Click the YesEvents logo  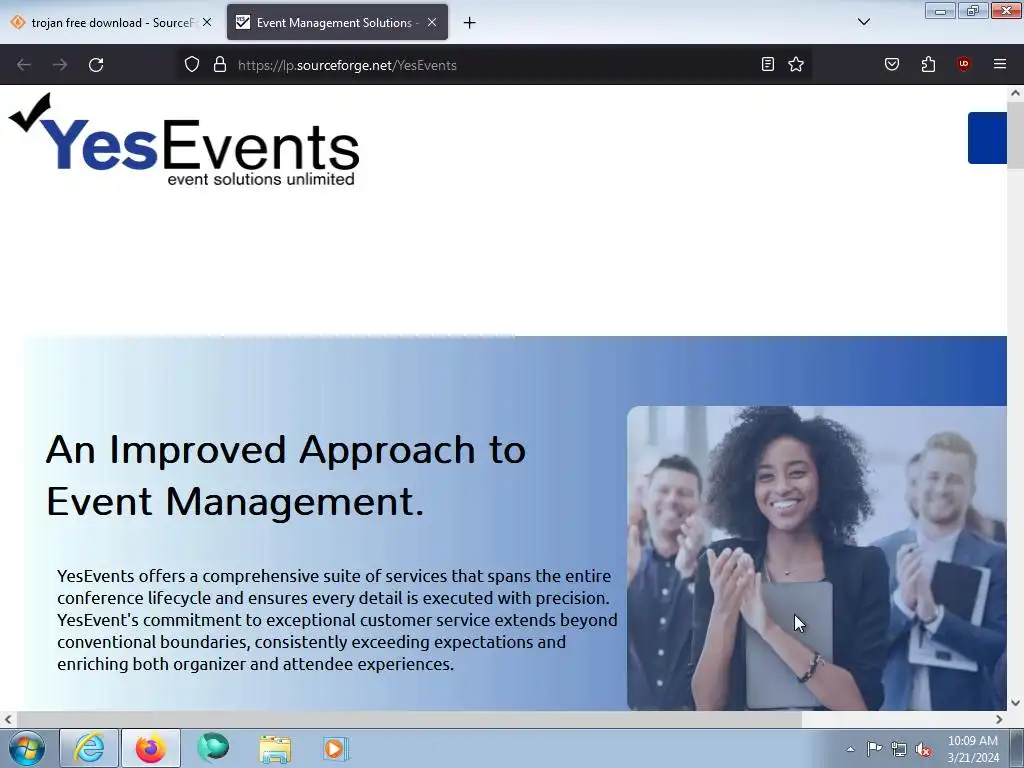pyautogui.click(x=184, y=140)
